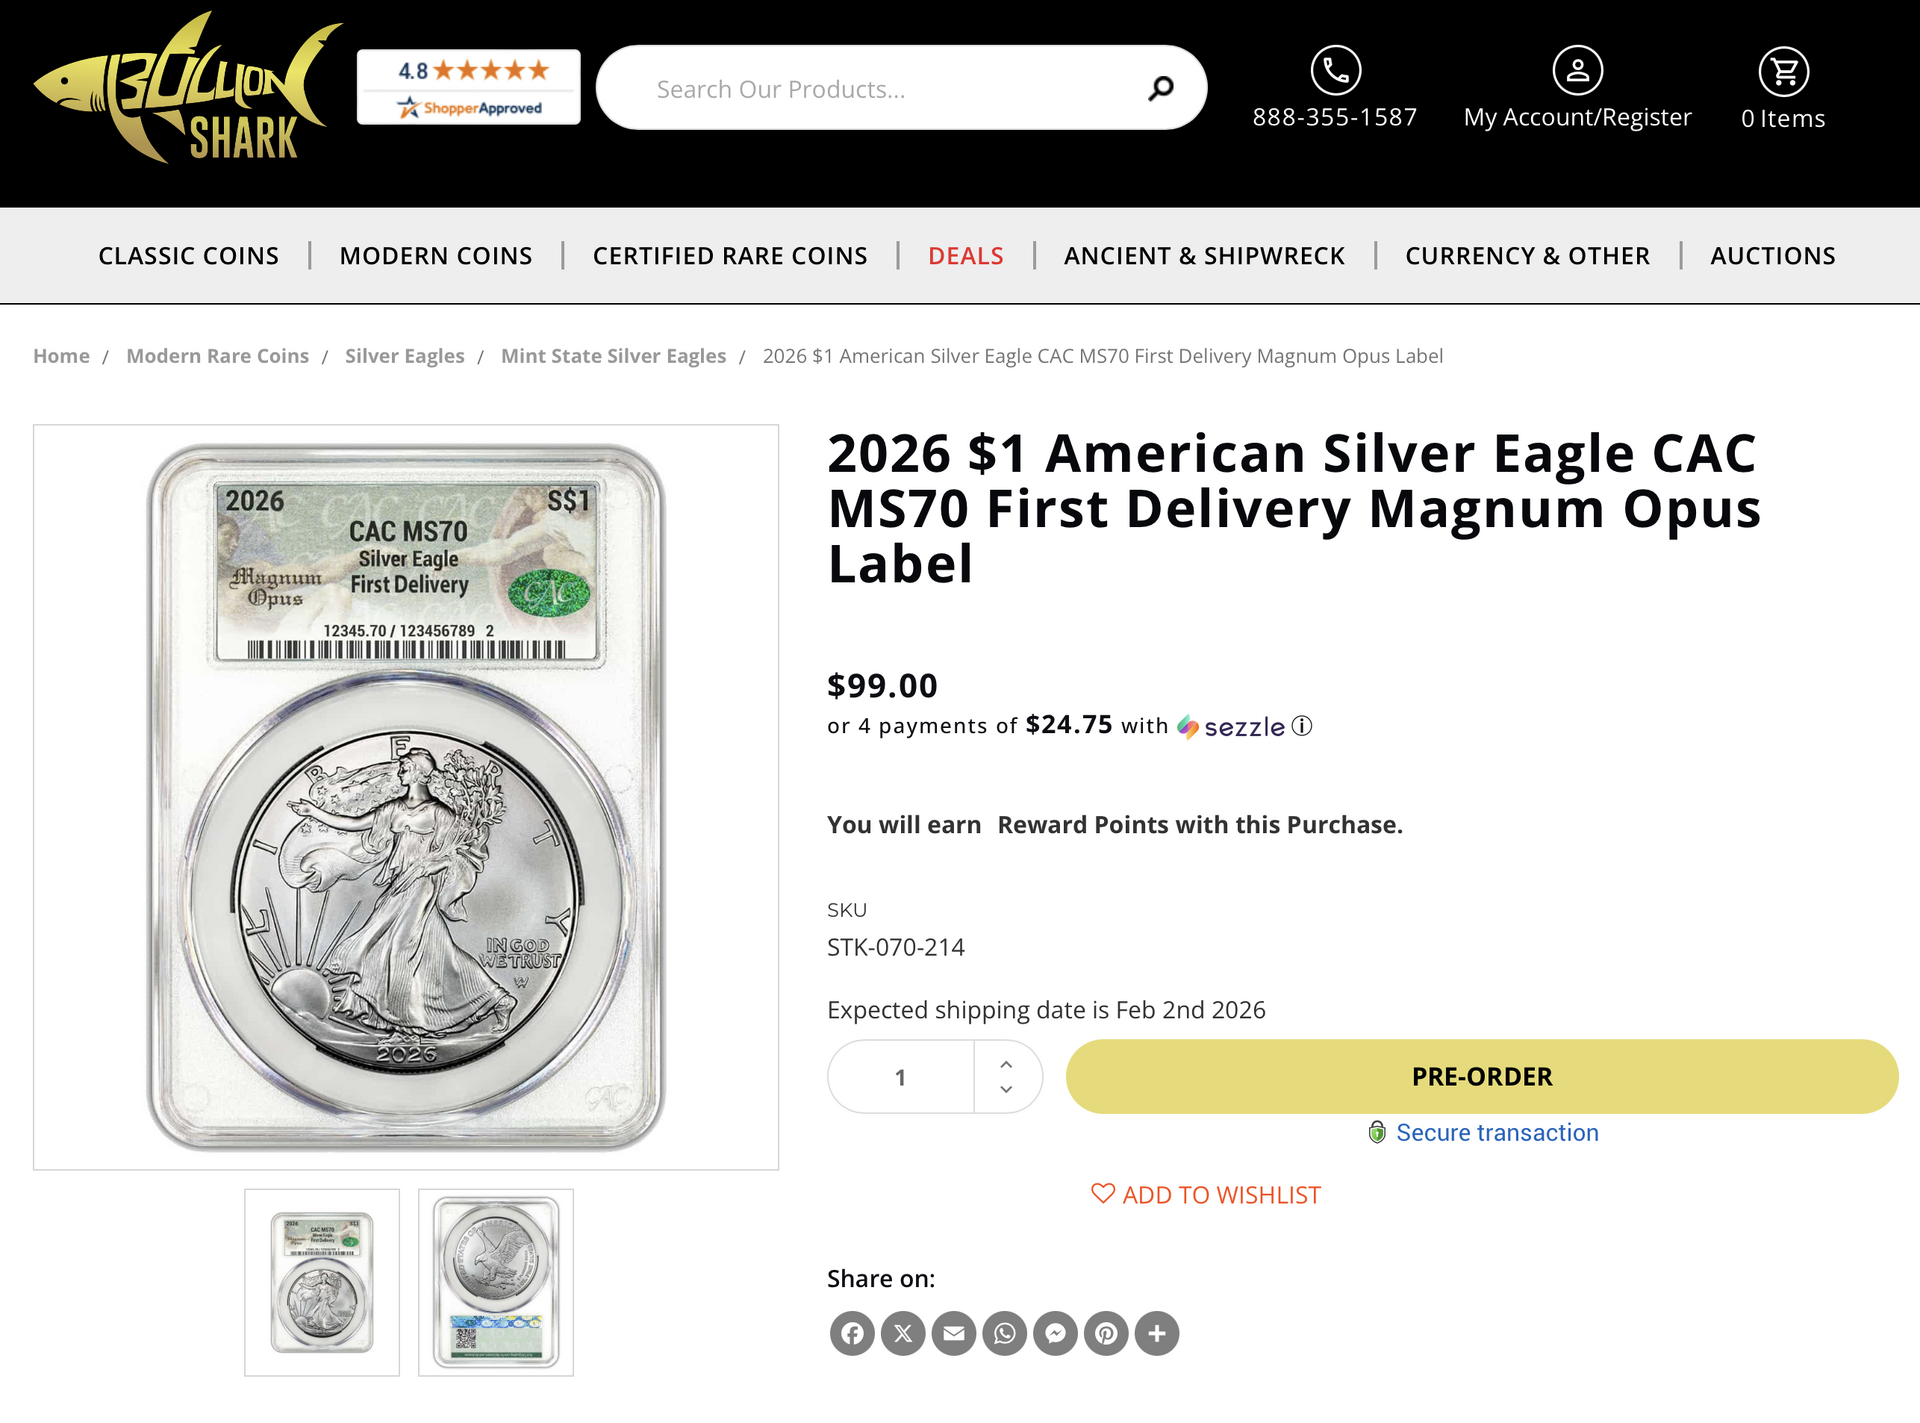Go to Silver Eagles breadcrumb
1920x1423 pixels.
pos(404,356)
